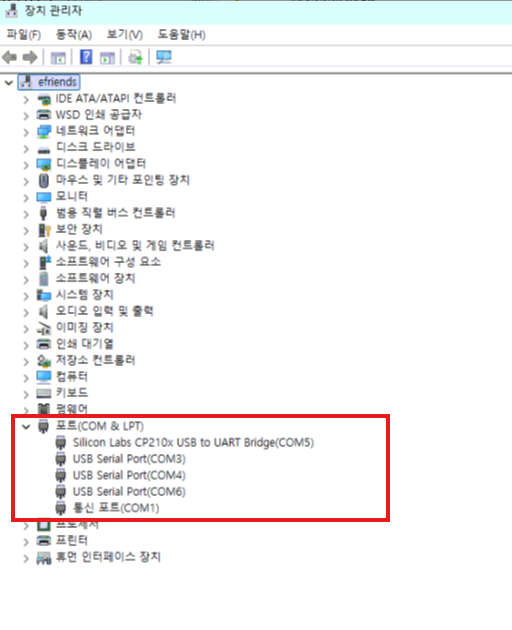Collapse the efriends root node

point(9,83)
